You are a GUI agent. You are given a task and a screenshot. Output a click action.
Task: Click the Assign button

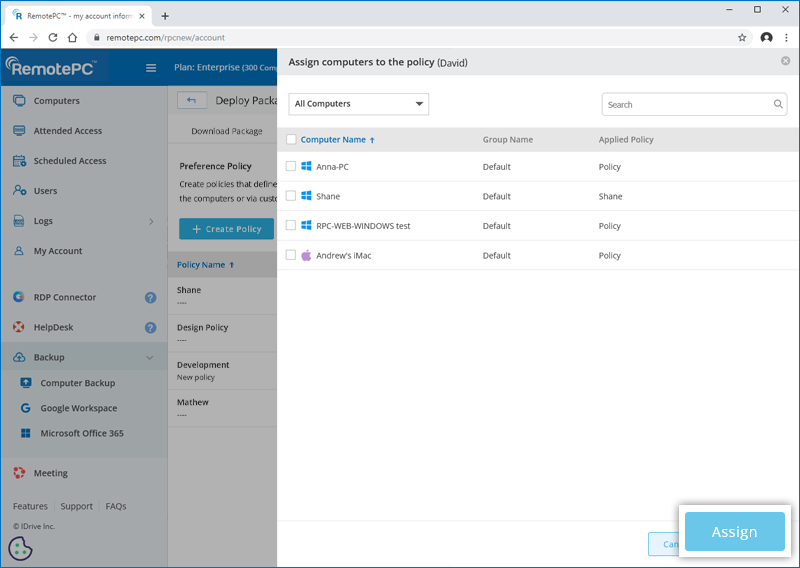pyautogui.click(x=734, y=532)
